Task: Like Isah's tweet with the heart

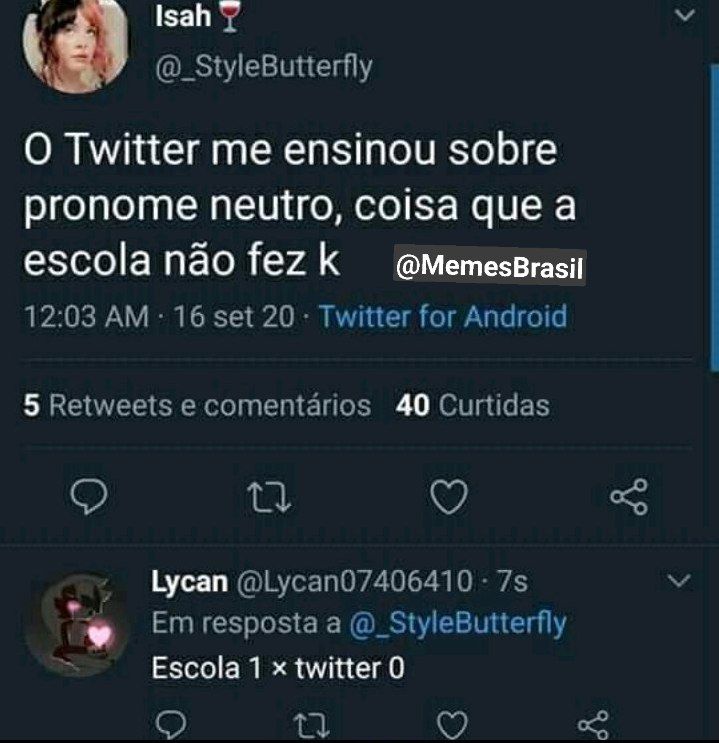Action: tap(449, 497)
